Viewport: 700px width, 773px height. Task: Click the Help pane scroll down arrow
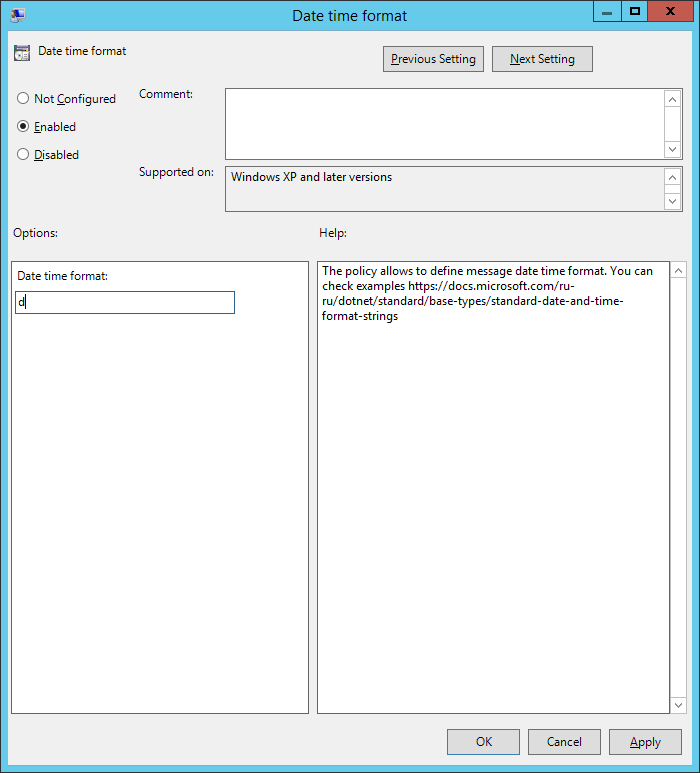tap(678, 704)
